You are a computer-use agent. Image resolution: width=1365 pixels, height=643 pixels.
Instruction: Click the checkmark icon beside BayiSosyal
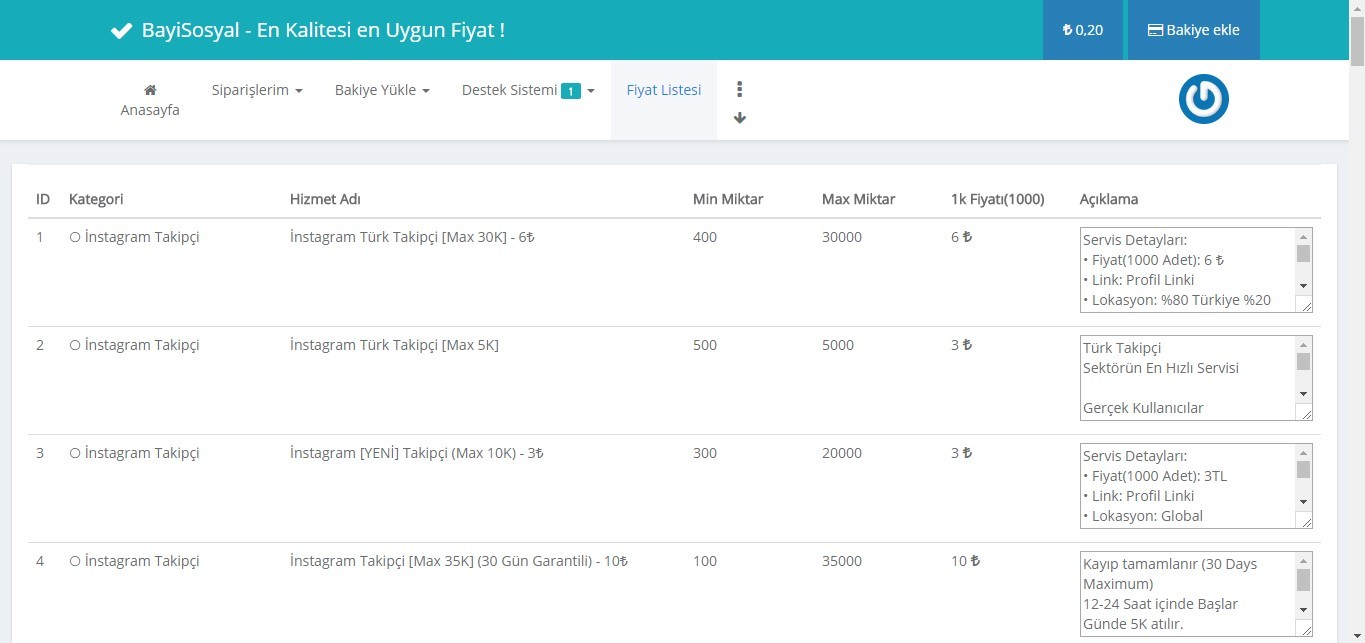point(121,31)
